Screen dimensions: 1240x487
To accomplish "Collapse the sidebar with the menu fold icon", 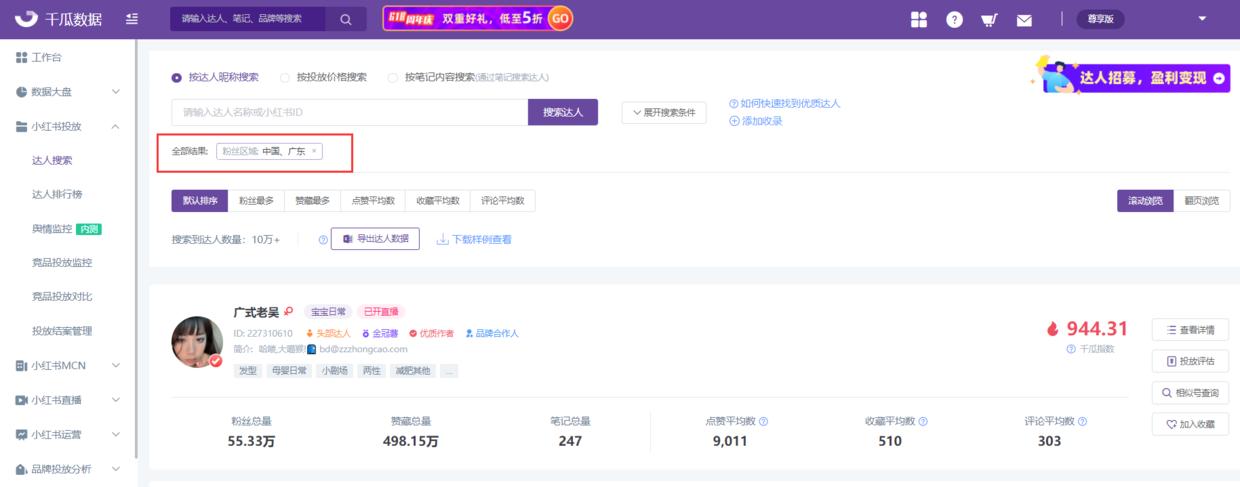I will point(132,19).
